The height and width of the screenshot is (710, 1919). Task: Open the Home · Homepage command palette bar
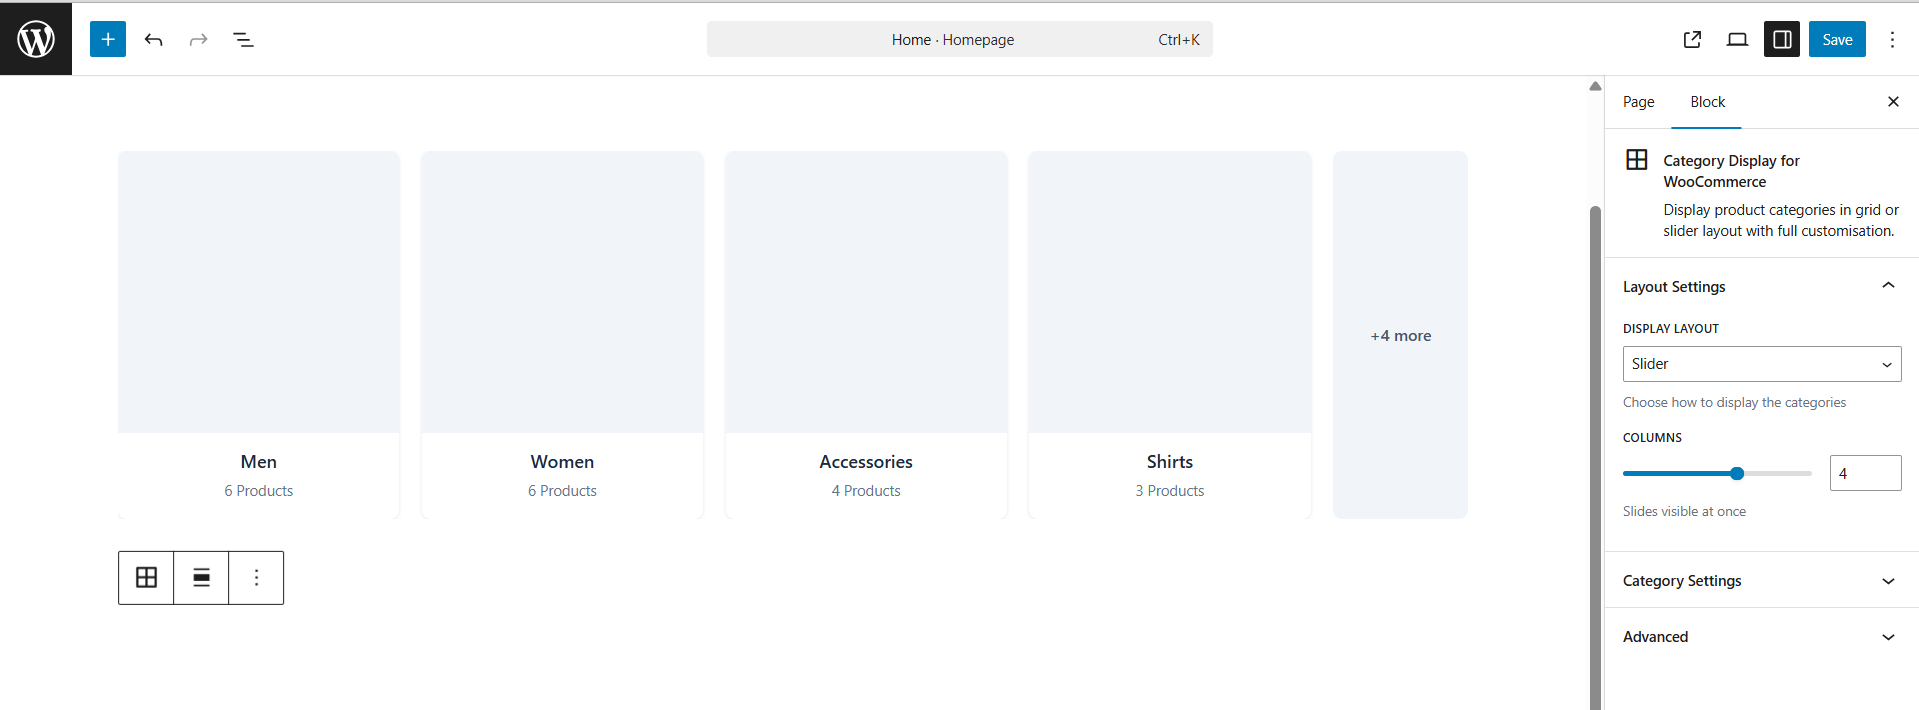[x=960, y=39]
